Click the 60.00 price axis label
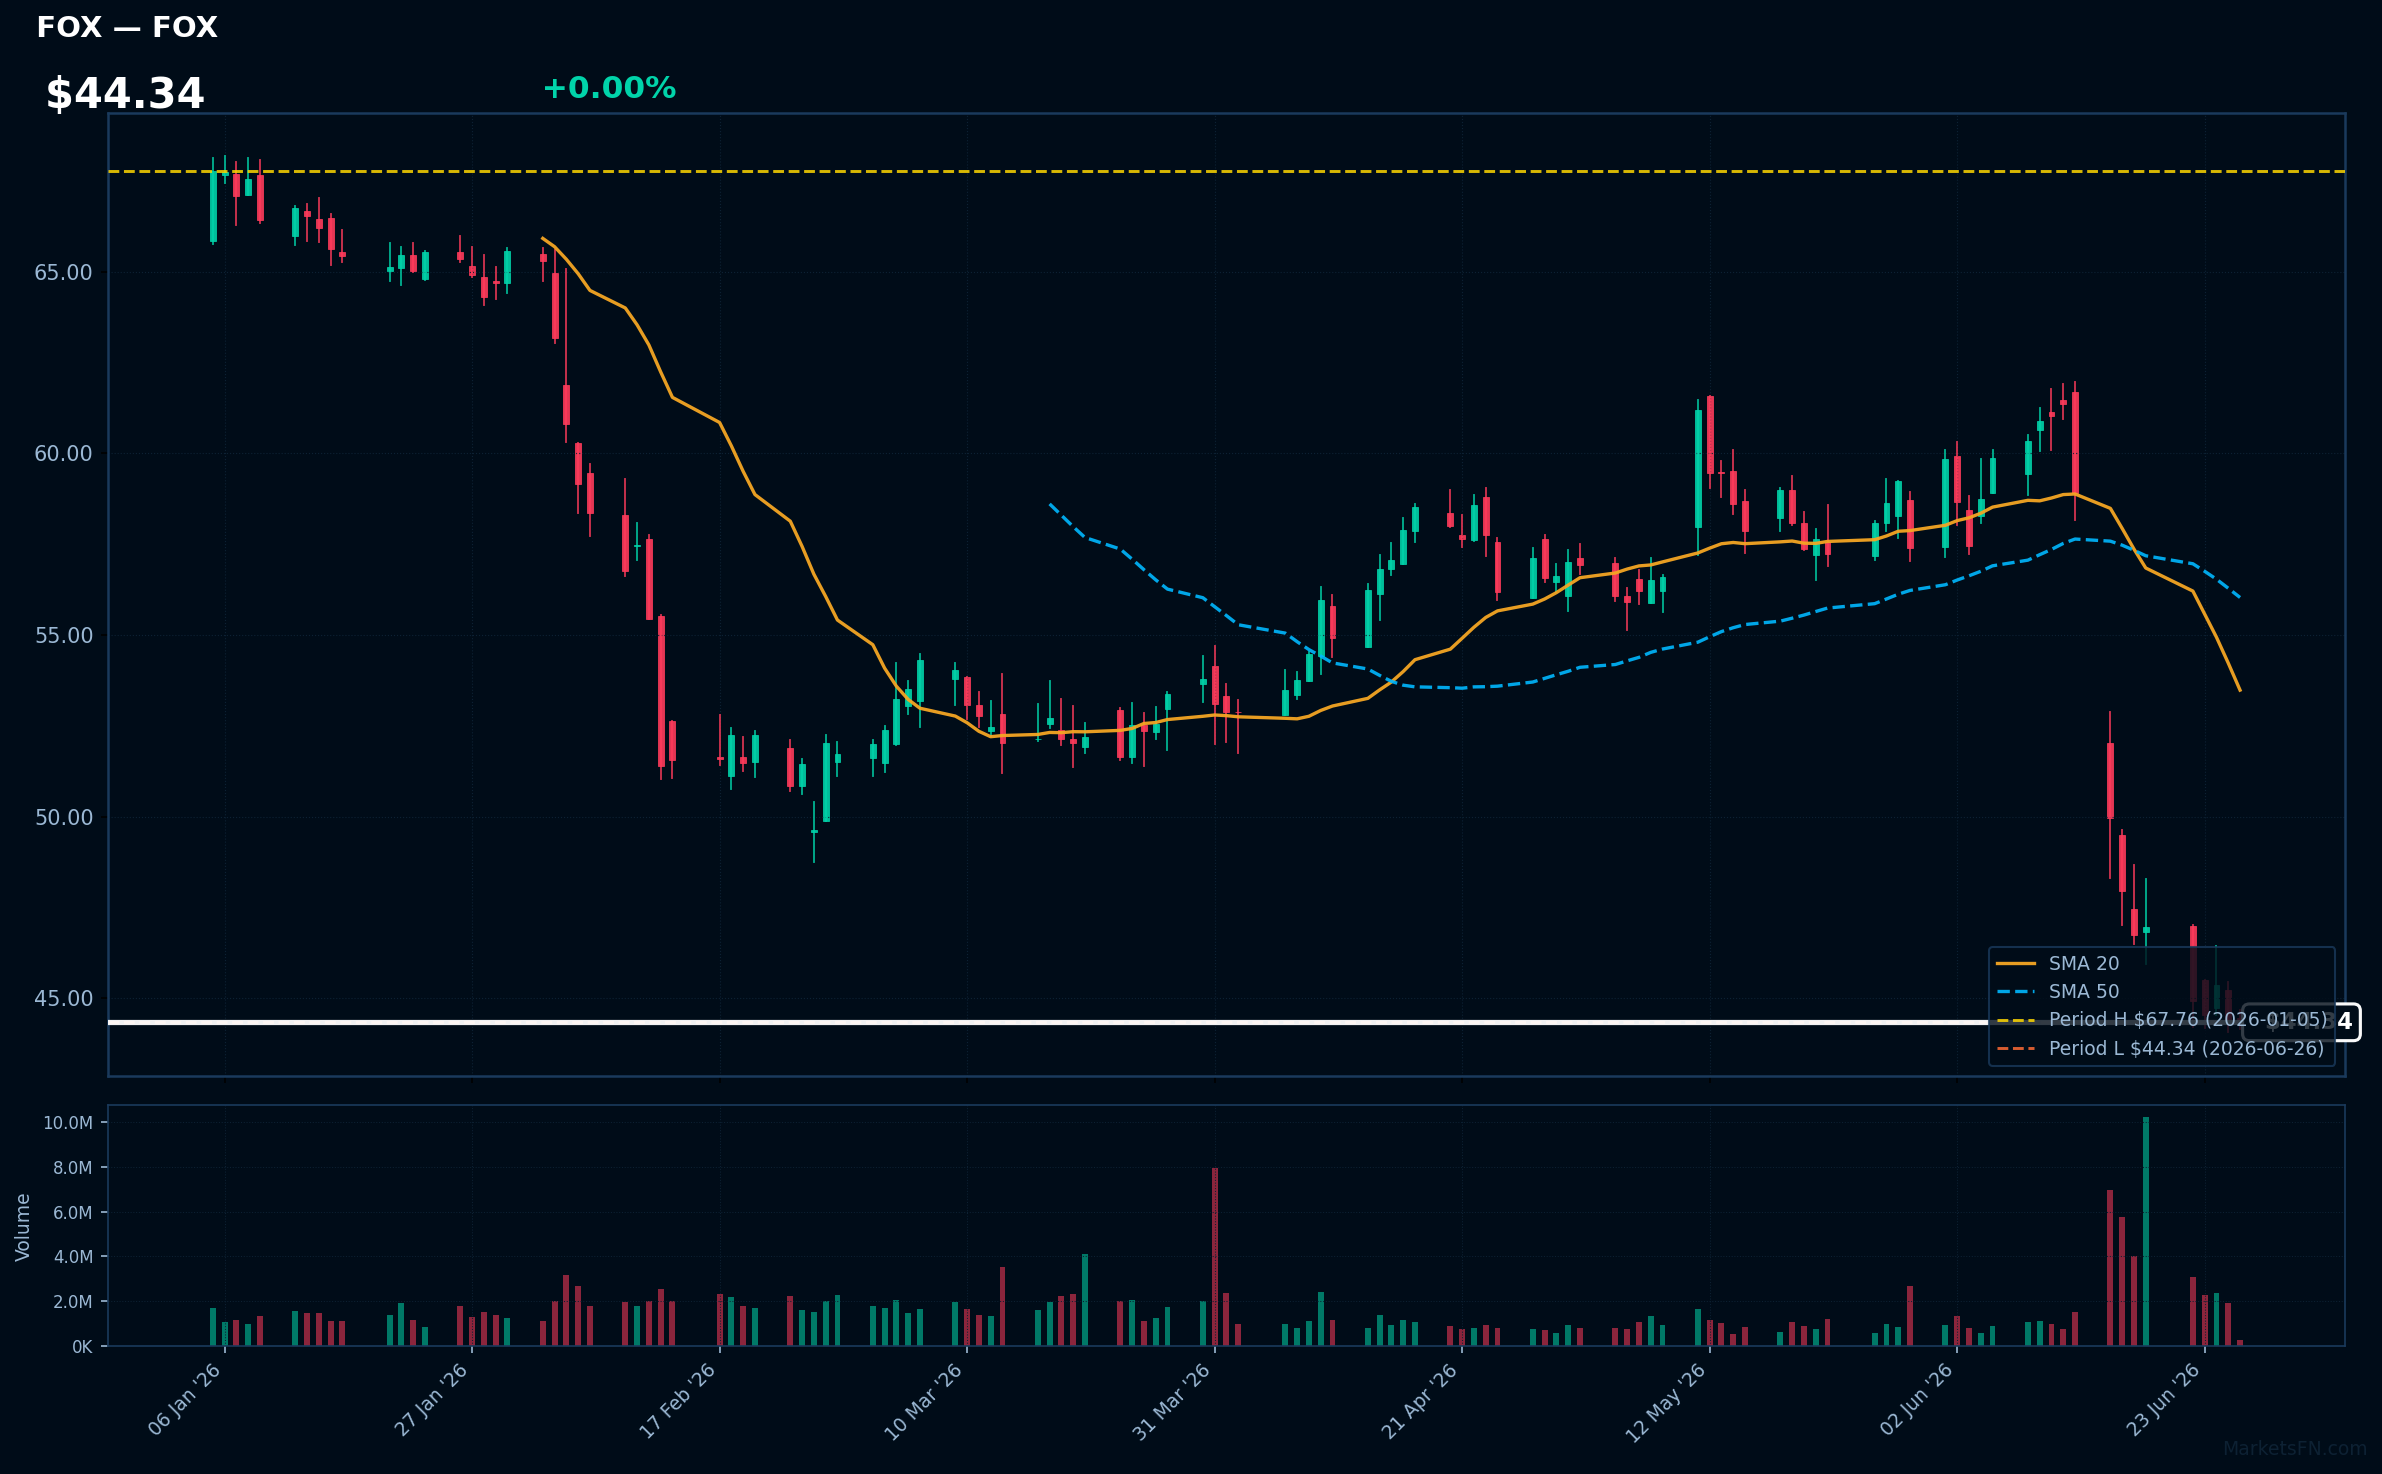2382x1474 pixels. [63, 454]
